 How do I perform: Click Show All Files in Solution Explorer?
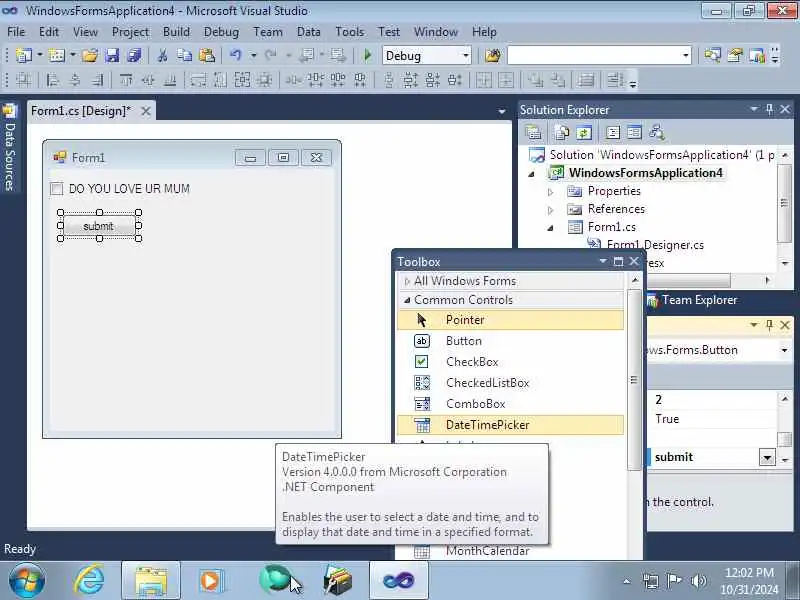pos(562,133)
